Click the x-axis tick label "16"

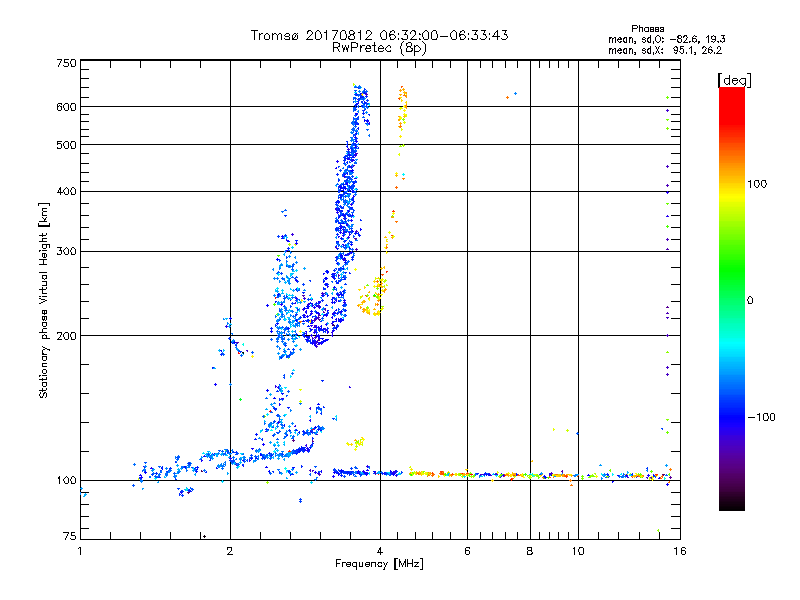point(680,551)
